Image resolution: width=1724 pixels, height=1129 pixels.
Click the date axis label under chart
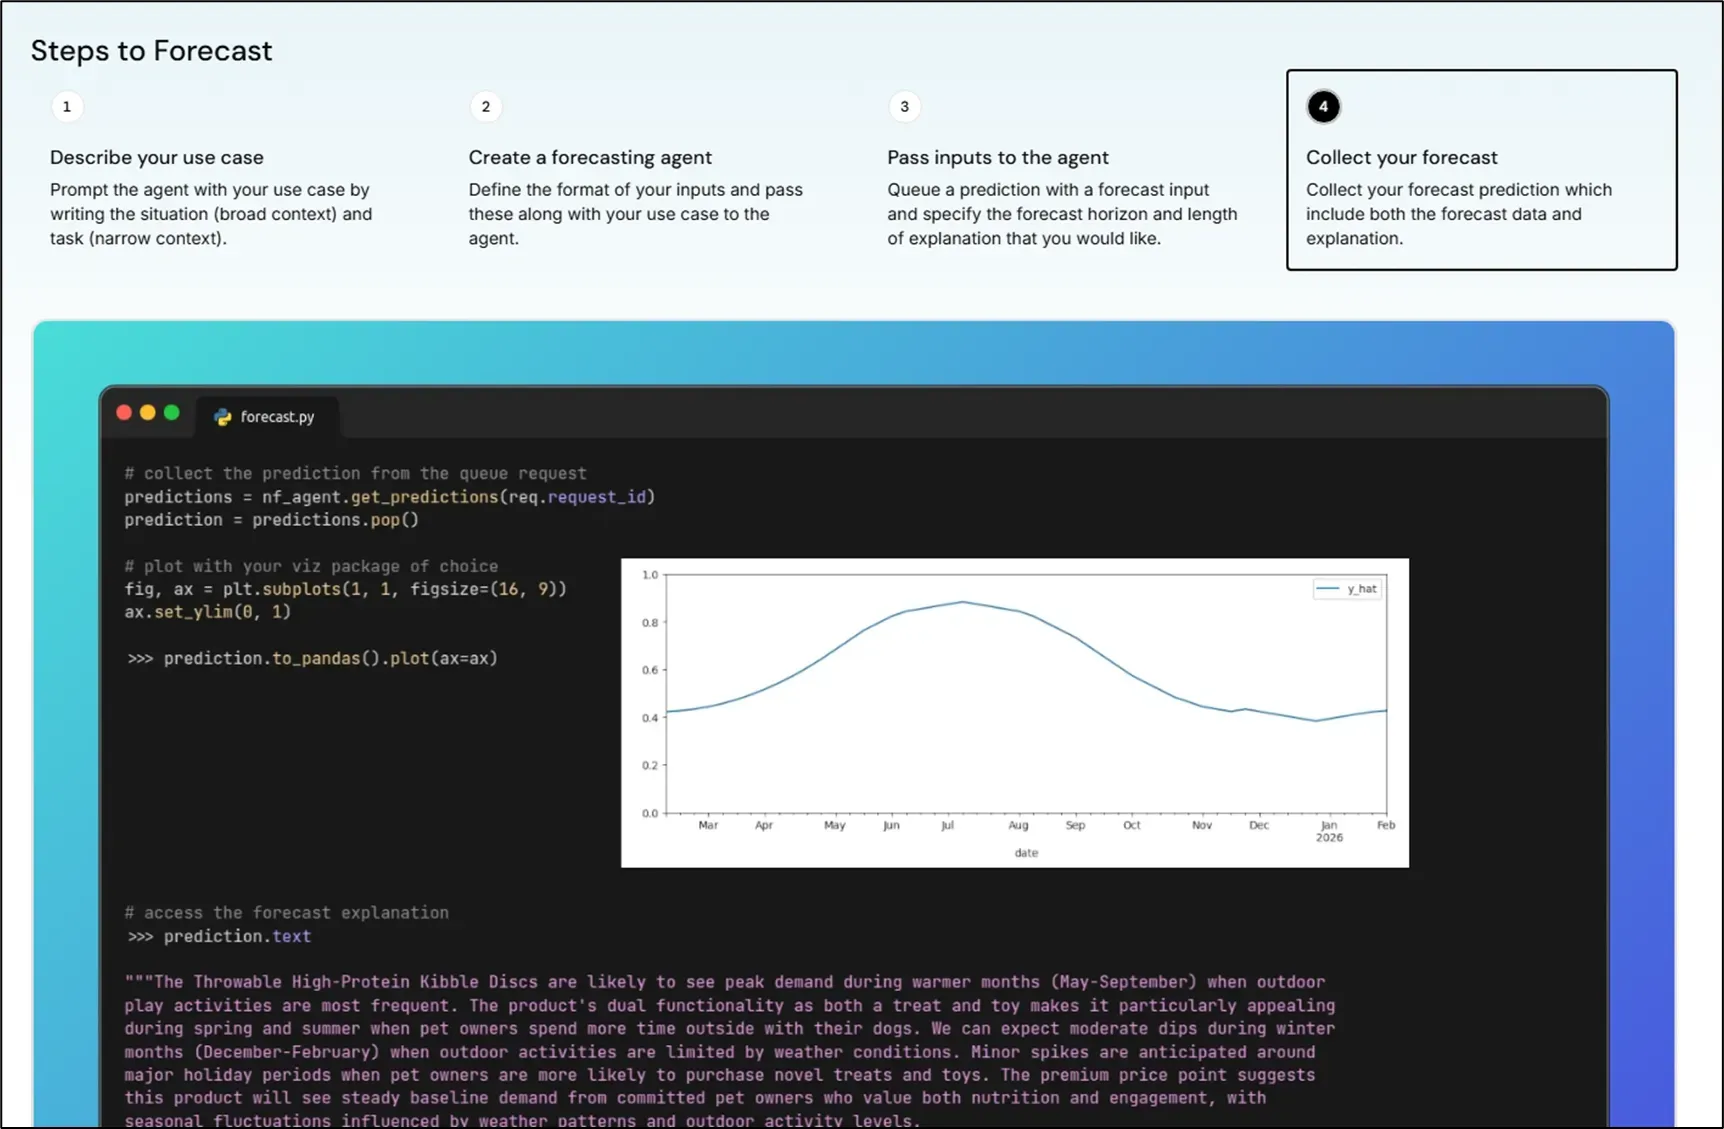pos(1026,853)
